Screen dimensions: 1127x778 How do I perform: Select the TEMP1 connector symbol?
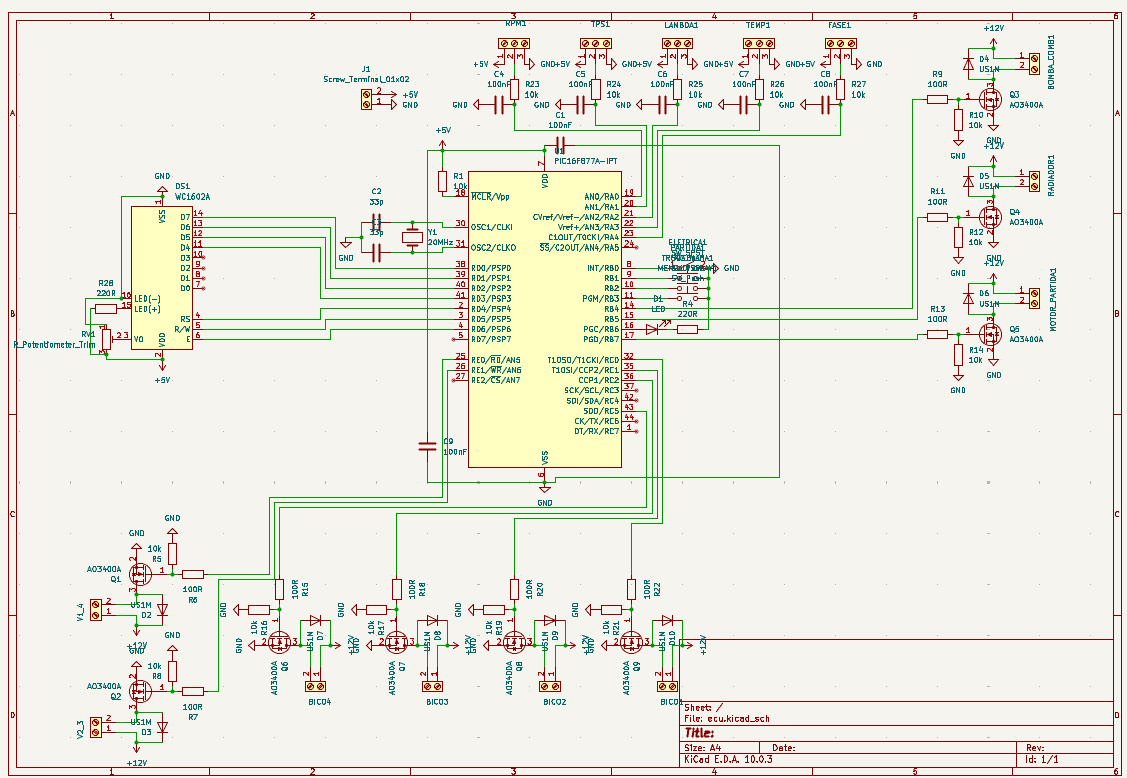click(x=759, y=43)
